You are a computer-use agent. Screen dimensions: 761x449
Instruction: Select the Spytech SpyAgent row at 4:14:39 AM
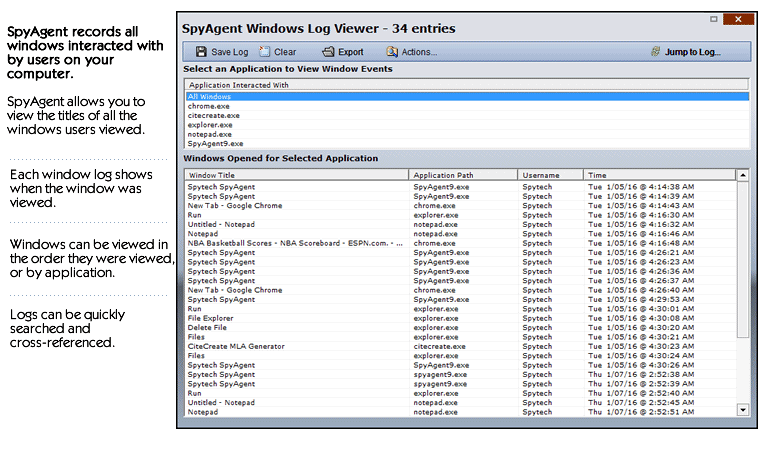click(x=460, y=196)
